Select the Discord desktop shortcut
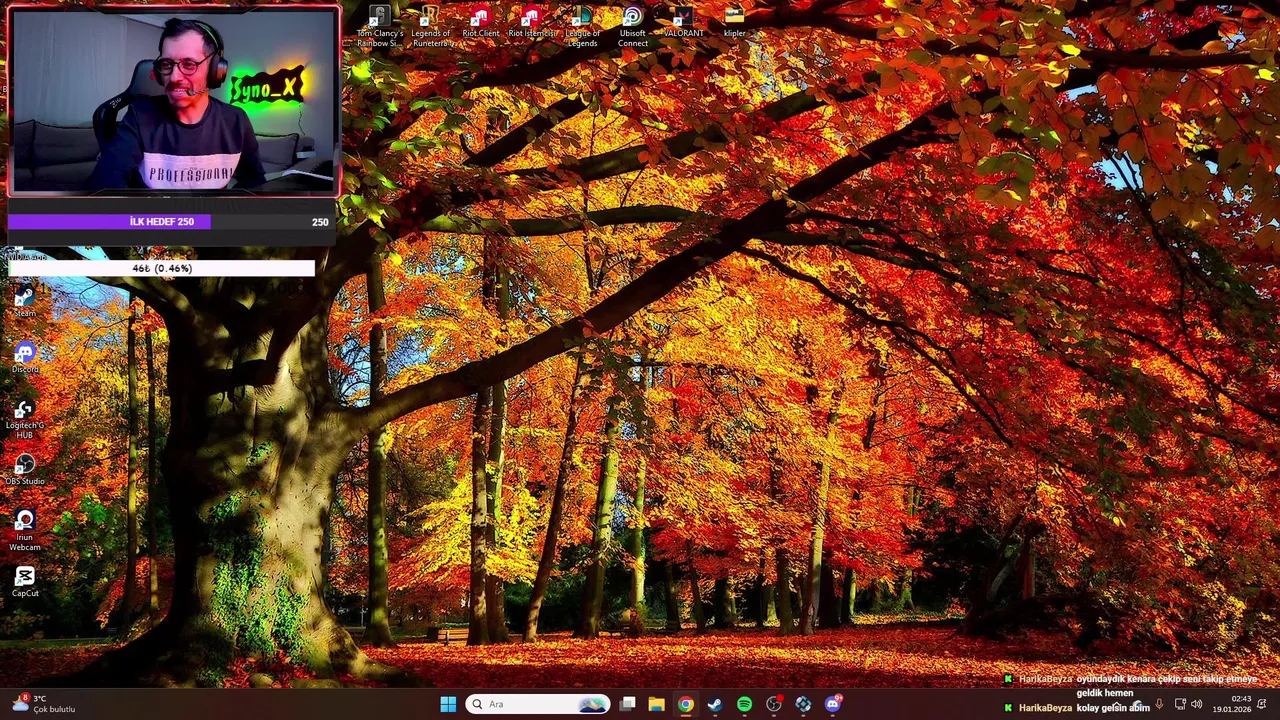This screenshot has width=1280, height=720. (x=25, y=358)
